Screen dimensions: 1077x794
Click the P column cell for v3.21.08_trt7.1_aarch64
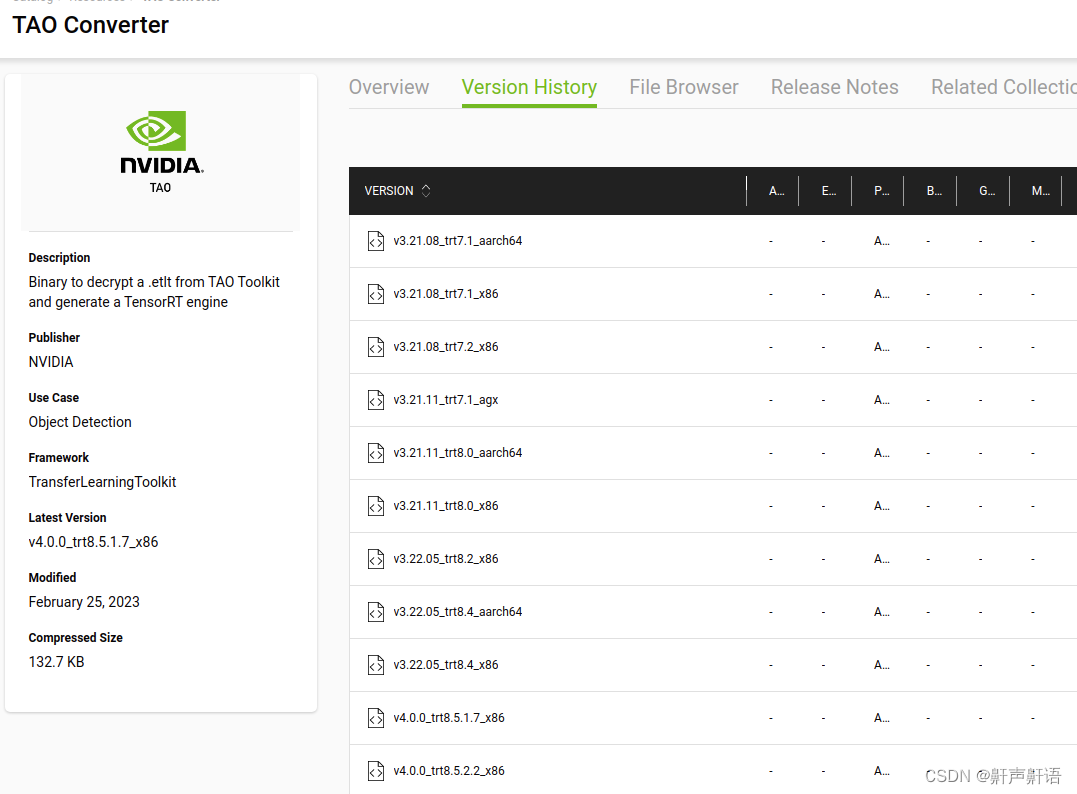(881, 241)
